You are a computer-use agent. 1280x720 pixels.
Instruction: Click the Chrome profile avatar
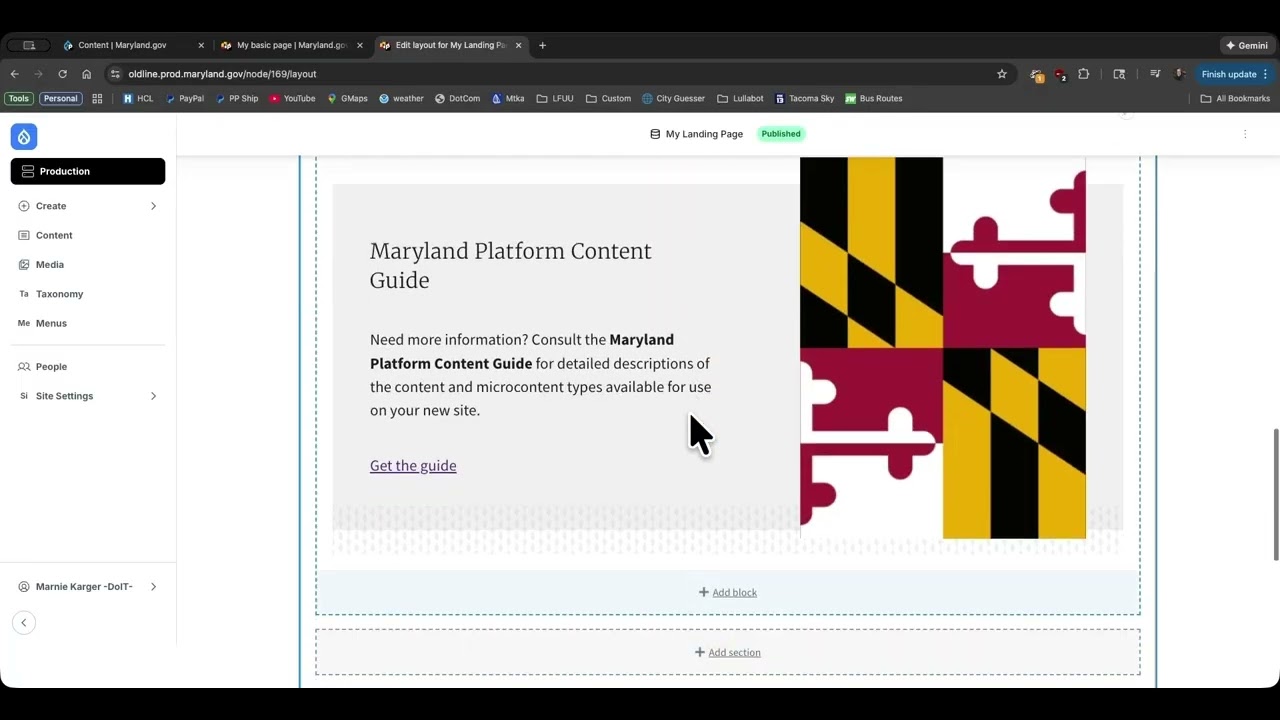(1180, 74)
